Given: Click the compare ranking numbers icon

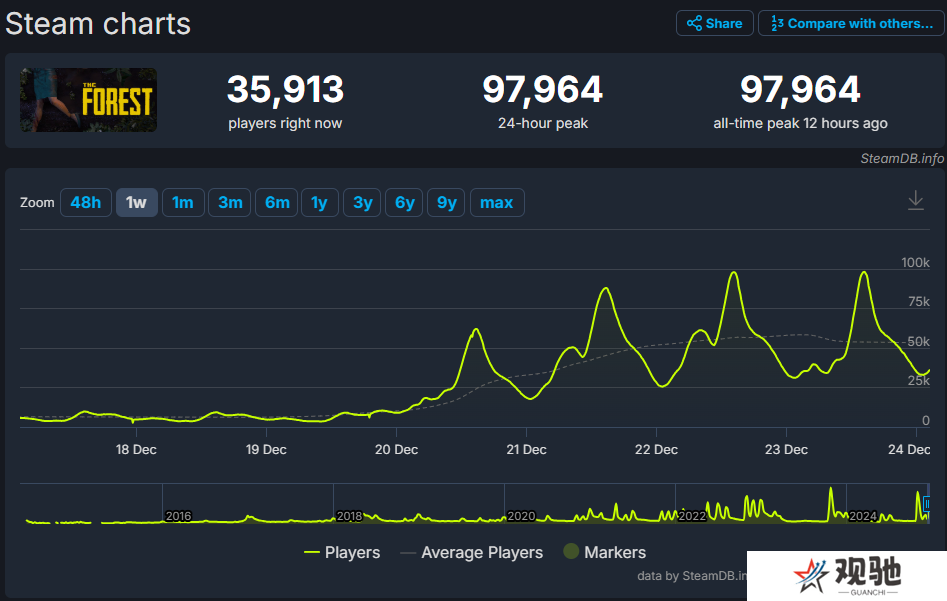Looking at the screenshot, I should pos(777,24).
